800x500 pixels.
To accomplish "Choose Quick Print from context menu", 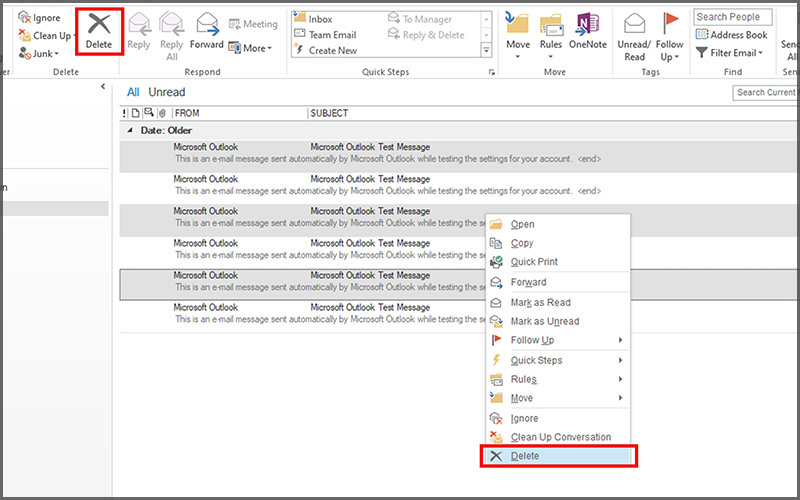I will click(x=558, y=262).
